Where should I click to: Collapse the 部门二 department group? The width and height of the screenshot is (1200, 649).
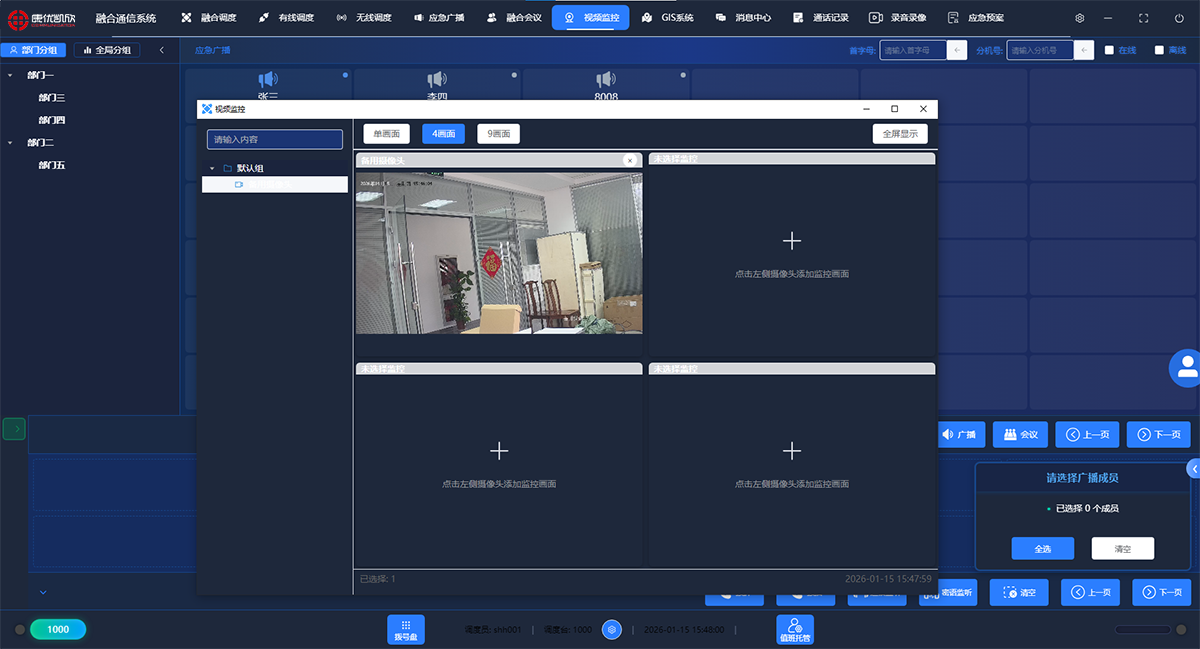click(x=10, y=143)
